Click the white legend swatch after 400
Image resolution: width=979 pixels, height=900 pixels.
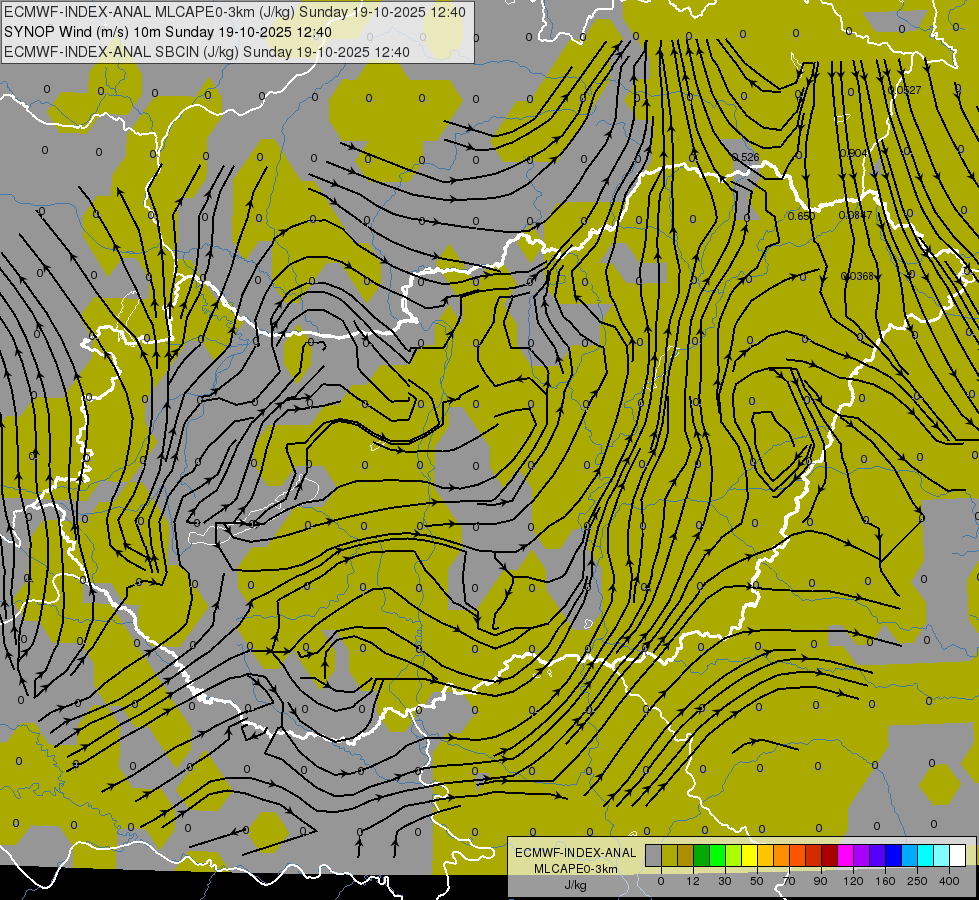tap(958, 856)
